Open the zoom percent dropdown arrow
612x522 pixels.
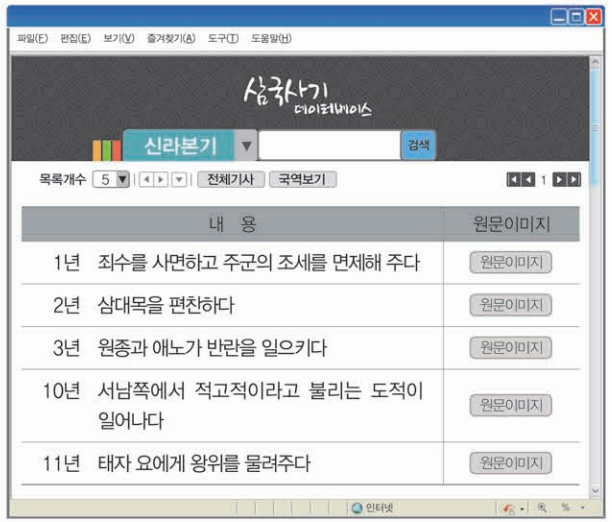point(583,508)
